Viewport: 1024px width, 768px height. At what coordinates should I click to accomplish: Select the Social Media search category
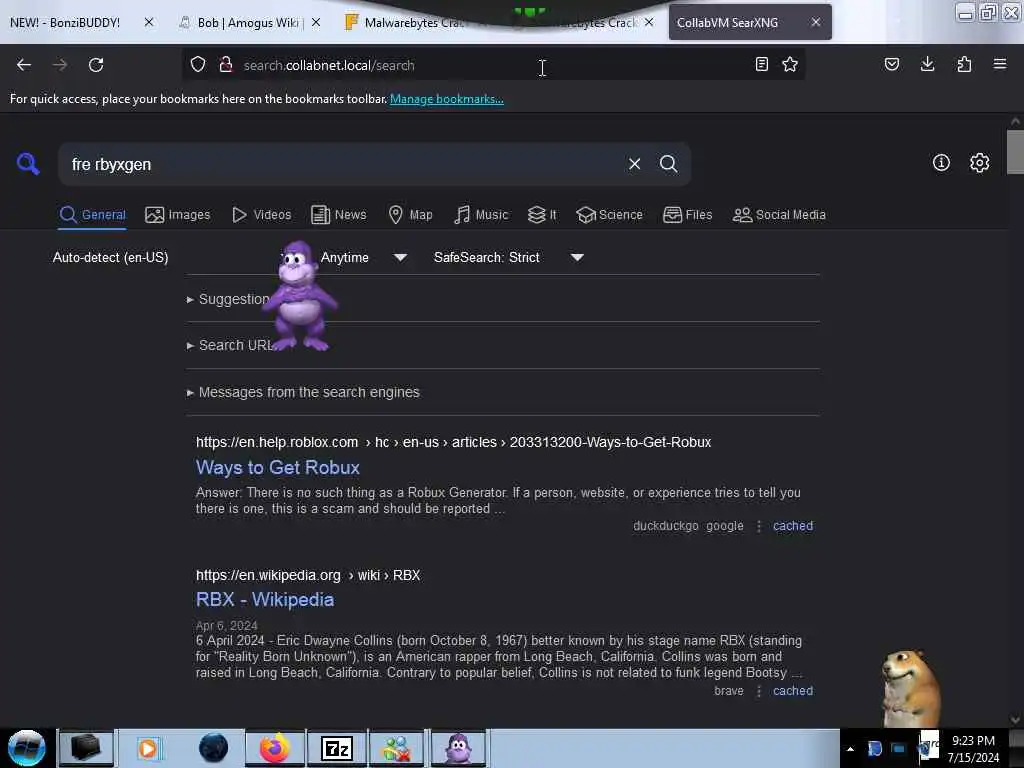click(x=780, y=214)
